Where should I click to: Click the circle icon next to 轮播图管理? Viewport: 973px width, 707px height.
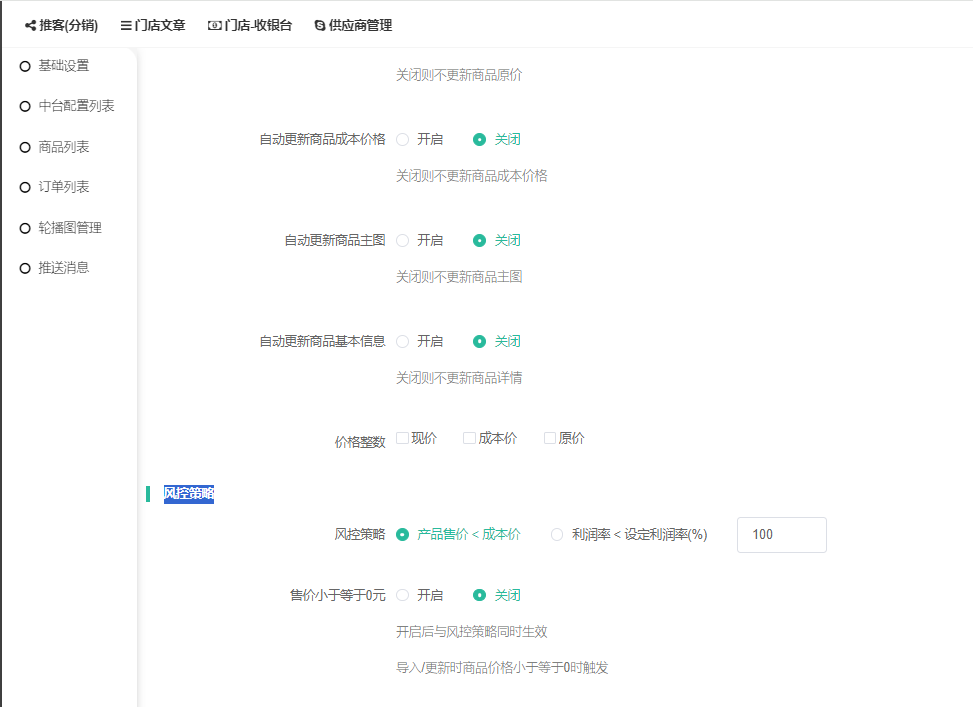pyautogui.click(x=25, y=229)
